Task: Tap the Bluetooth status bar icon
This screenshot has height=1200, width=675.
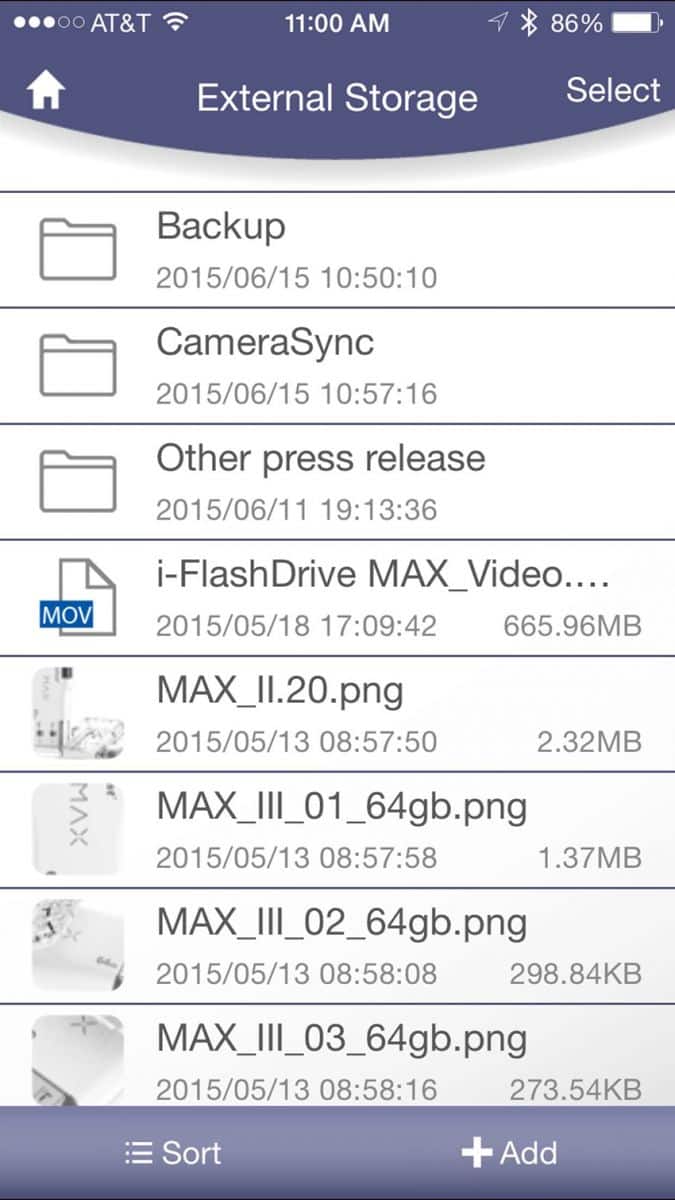Action: point(530,23)
